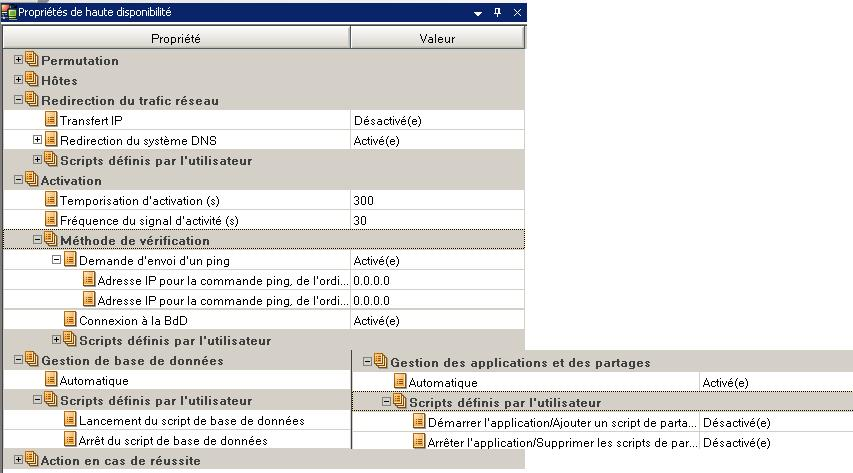
Task: Click the Permutation folder icon
Action: 32,59
